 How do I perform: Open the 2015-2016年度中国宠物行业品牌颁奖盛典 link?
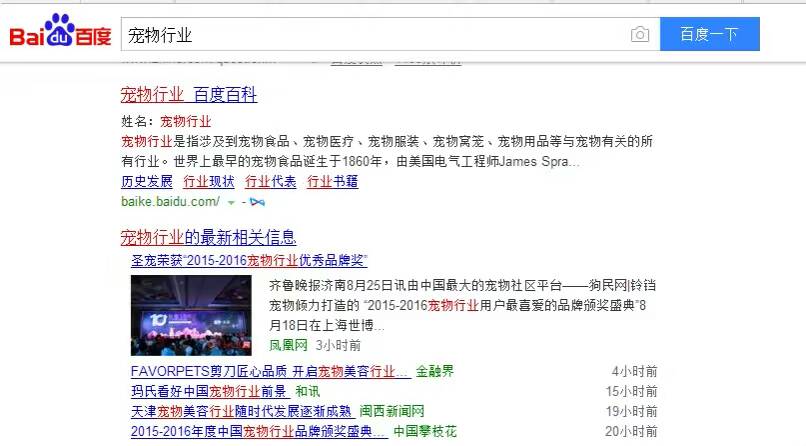click(258, 431)
